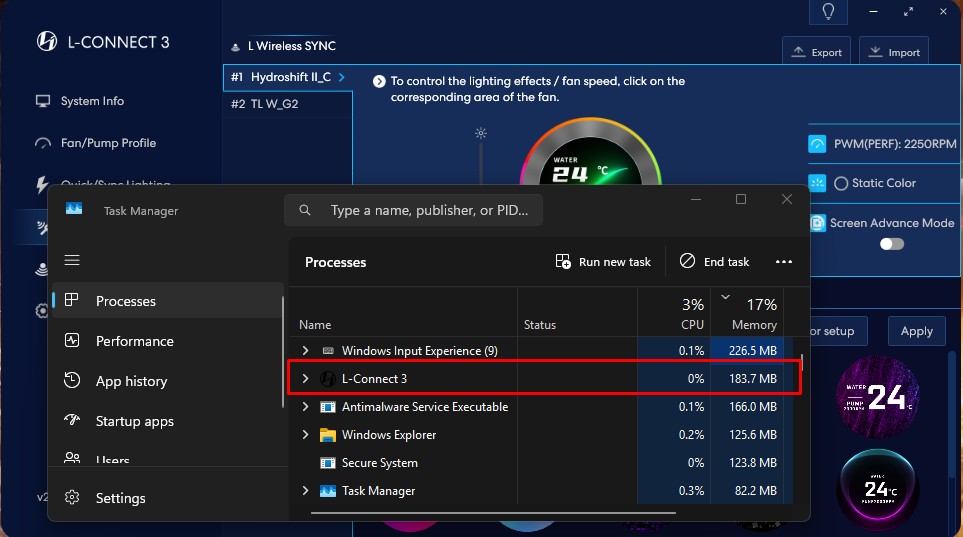
Task: Open Startup apps tab in Task Manager
Action: click(168, 421)
